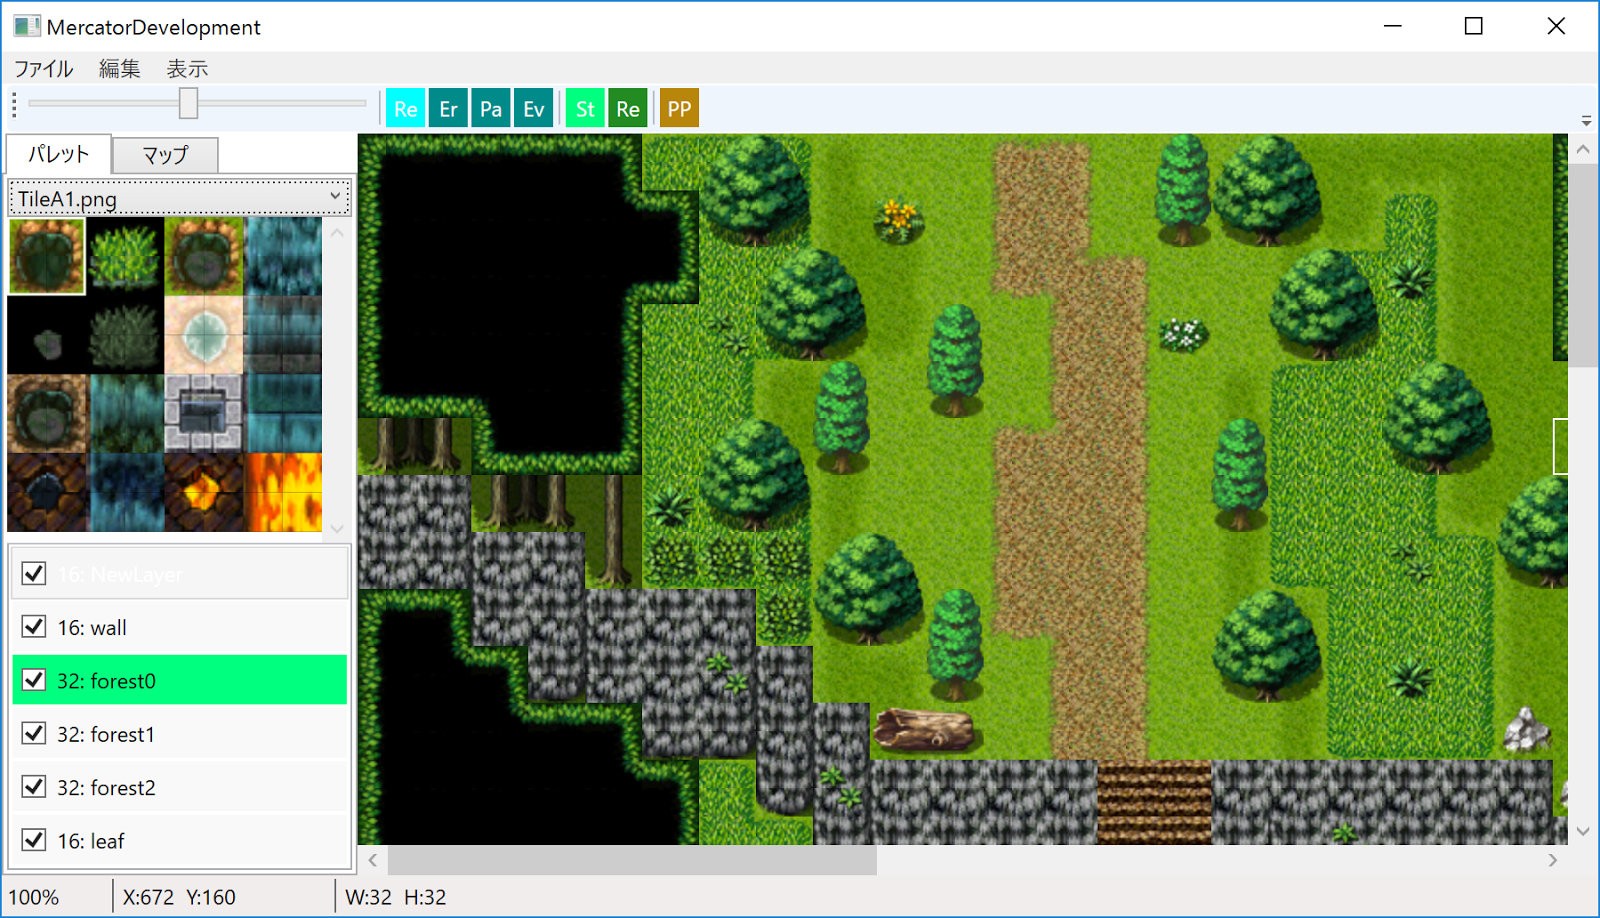Click the map vertical scrollbar down arrow
The height and width of the screenshot is (918, 1600).
1582,831
